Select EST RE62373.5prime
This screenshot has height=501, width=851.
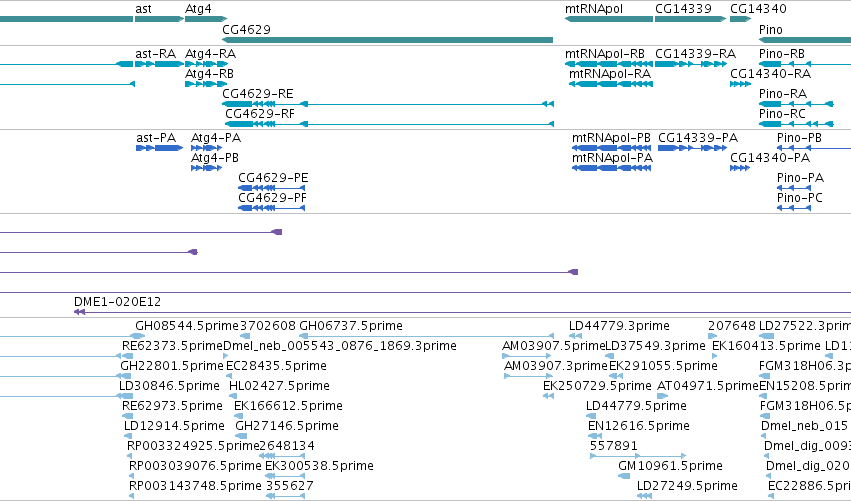(x=172, y=346)
